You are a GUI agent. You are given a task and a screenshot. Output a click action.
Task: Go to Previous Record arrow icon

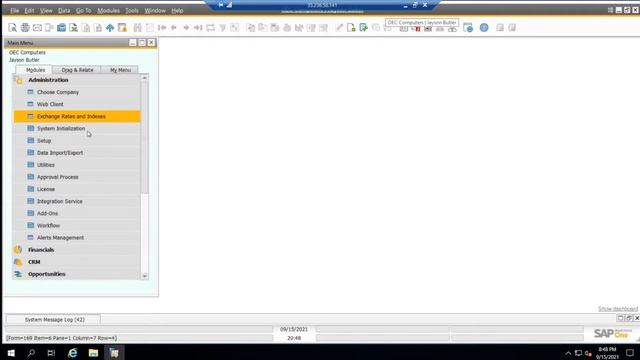pyautogui.click(x=174, y=28)
